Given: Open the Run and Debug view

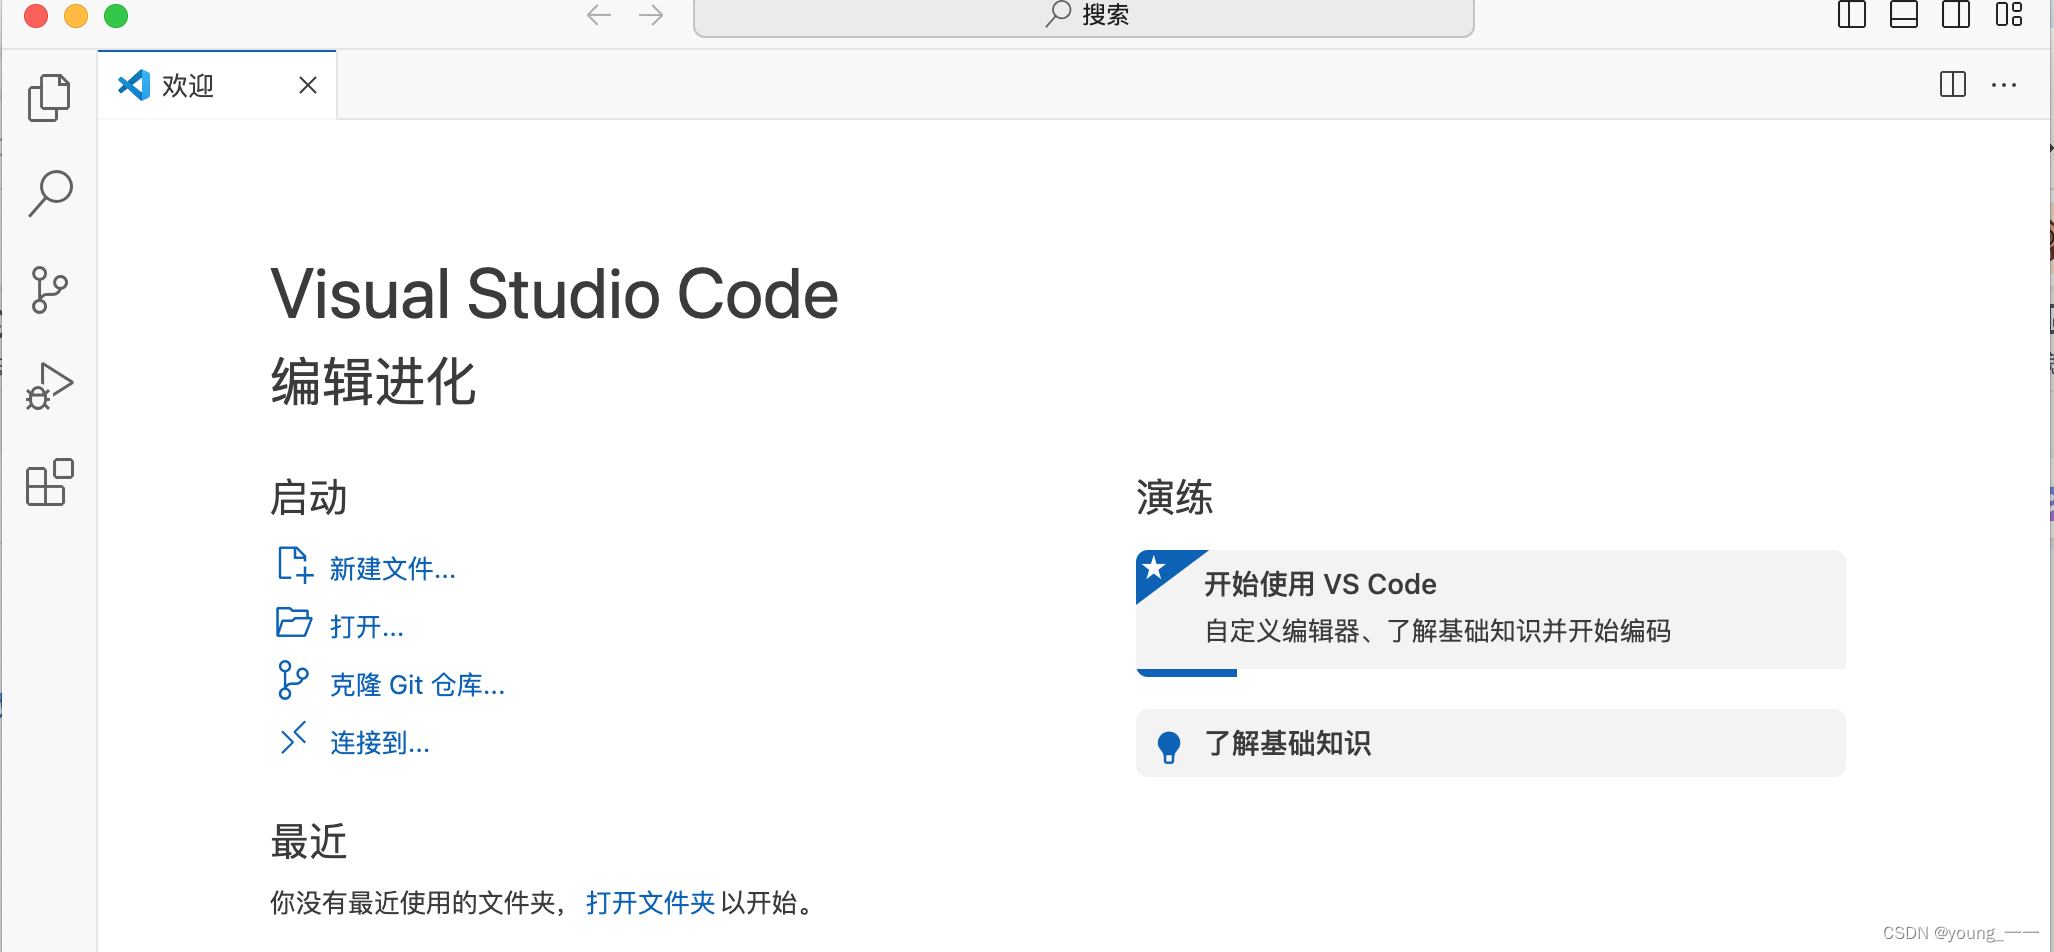Looking at the screenshot, I should (x=49, y=387).
